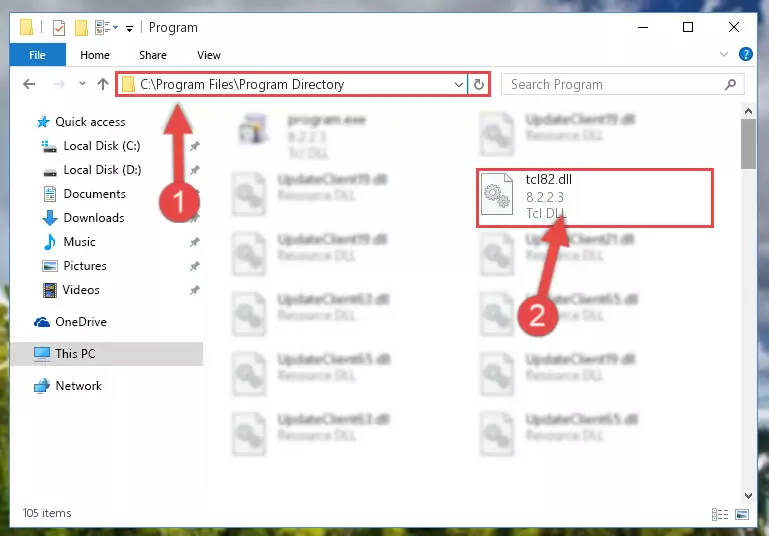This screenshot has height=536, width=769.
Task: Select the tcl82.dll file
Action: pos(594,198)
